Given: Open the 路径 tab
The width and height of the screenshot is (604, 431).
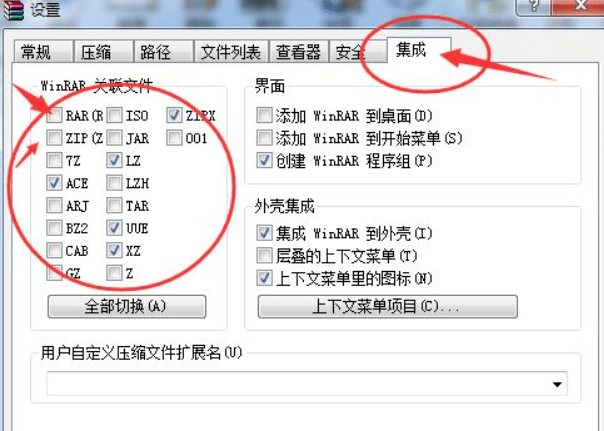Looking at the screenshot, I should click(x=163, y=52).
